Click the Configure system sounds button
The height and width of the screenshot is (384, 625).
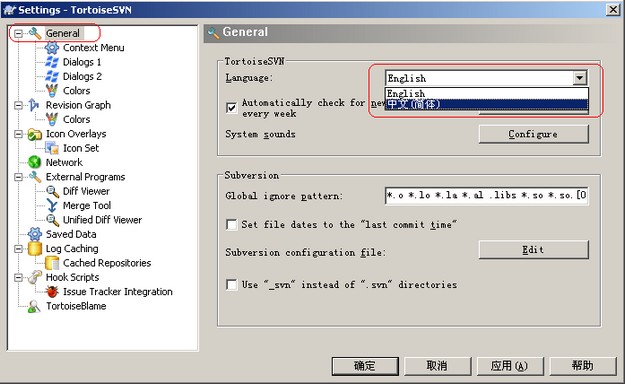point(533,134)
